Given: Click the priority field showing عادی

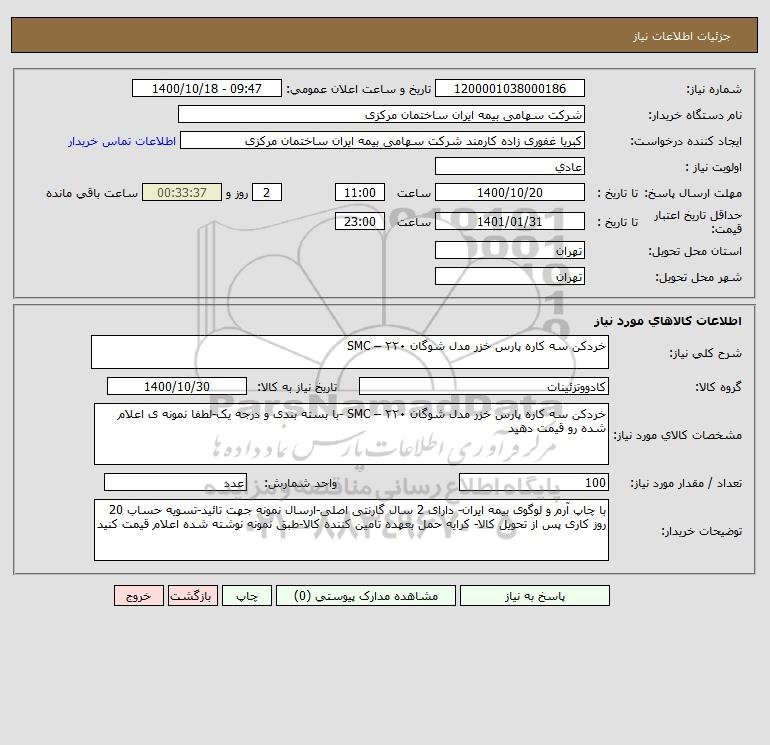Looking at the screenshot, I should (510, 166).
